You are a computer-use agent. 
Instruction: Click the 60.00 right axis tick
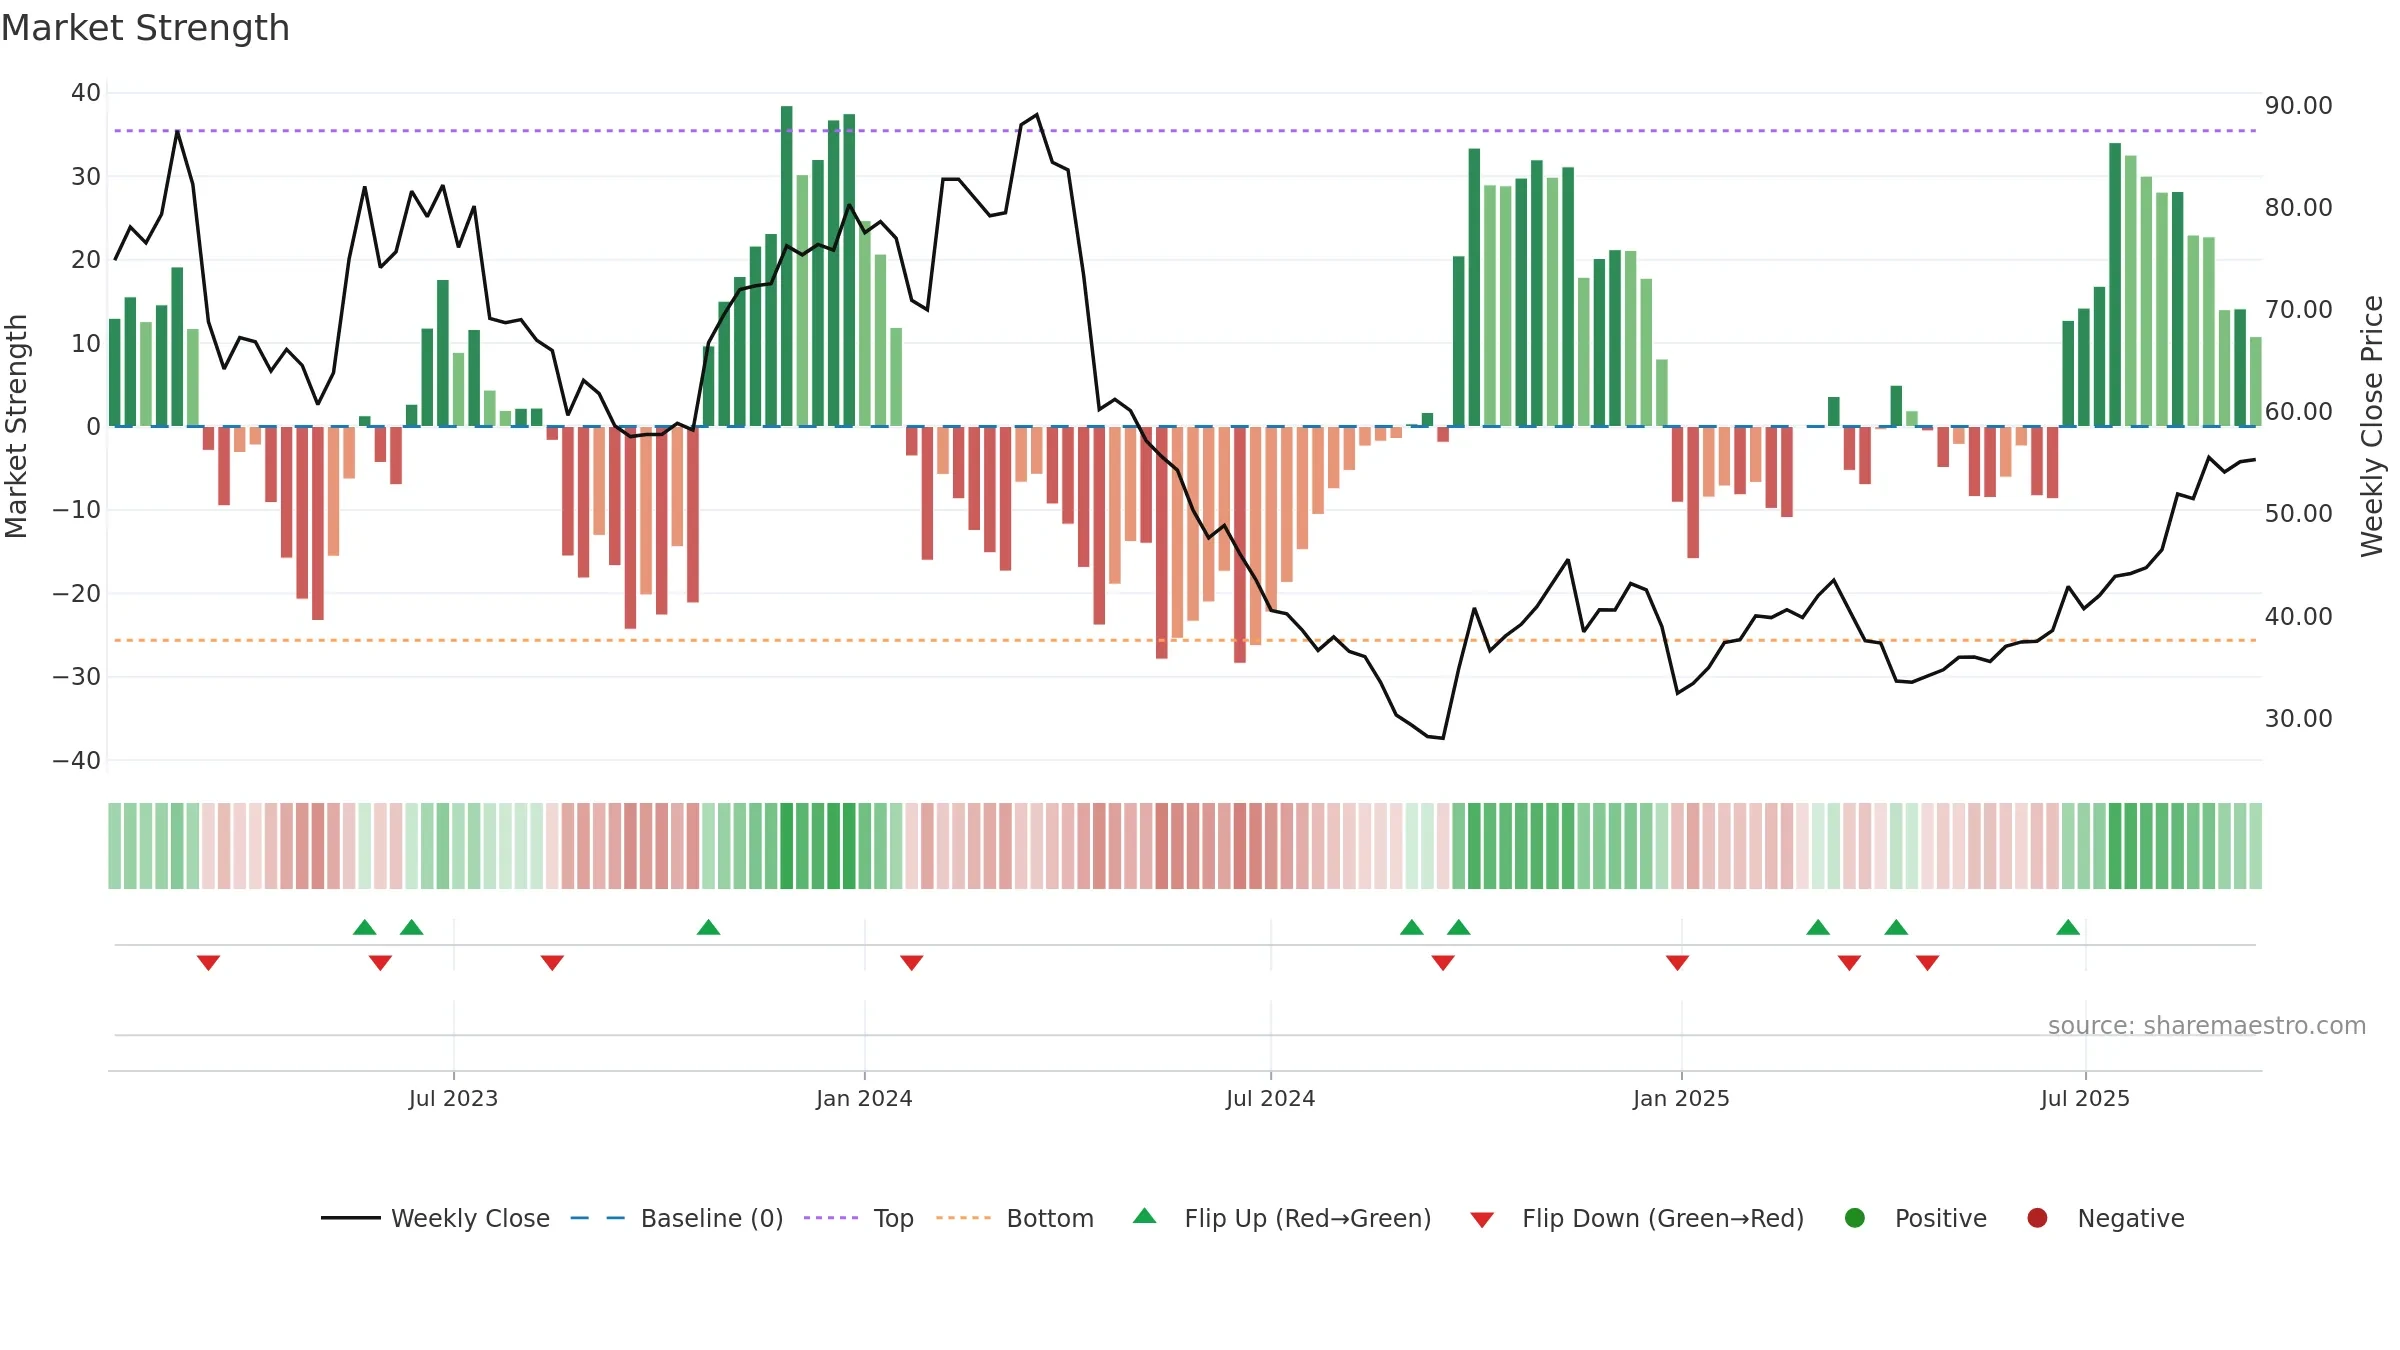[2298, 411]
